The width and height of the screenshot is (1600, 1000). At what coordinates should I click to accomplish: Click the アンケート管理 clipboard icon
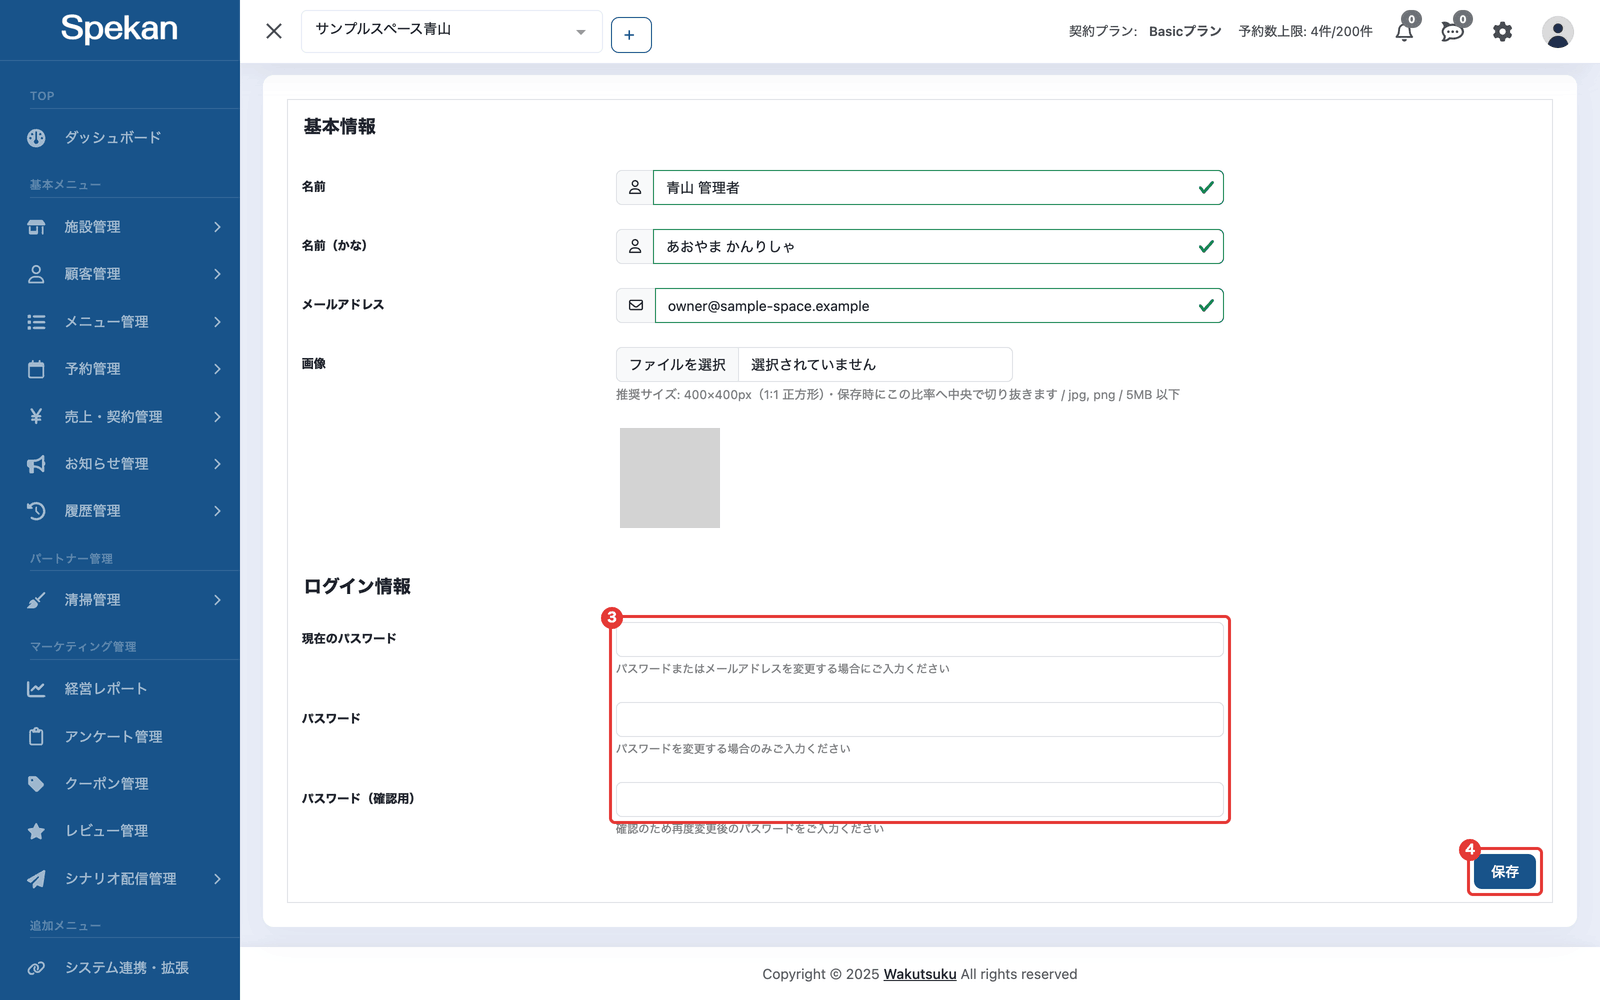coord(36,736)
